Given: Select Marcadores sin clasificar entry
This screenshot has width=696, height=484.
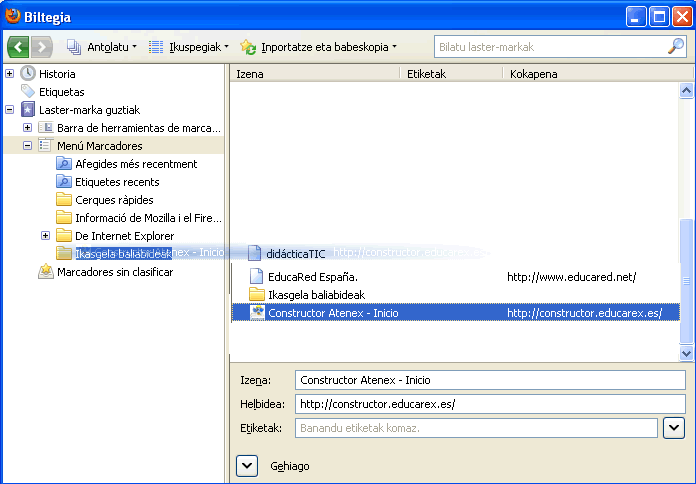Looking at the screenshot, I should click(115, 272).
